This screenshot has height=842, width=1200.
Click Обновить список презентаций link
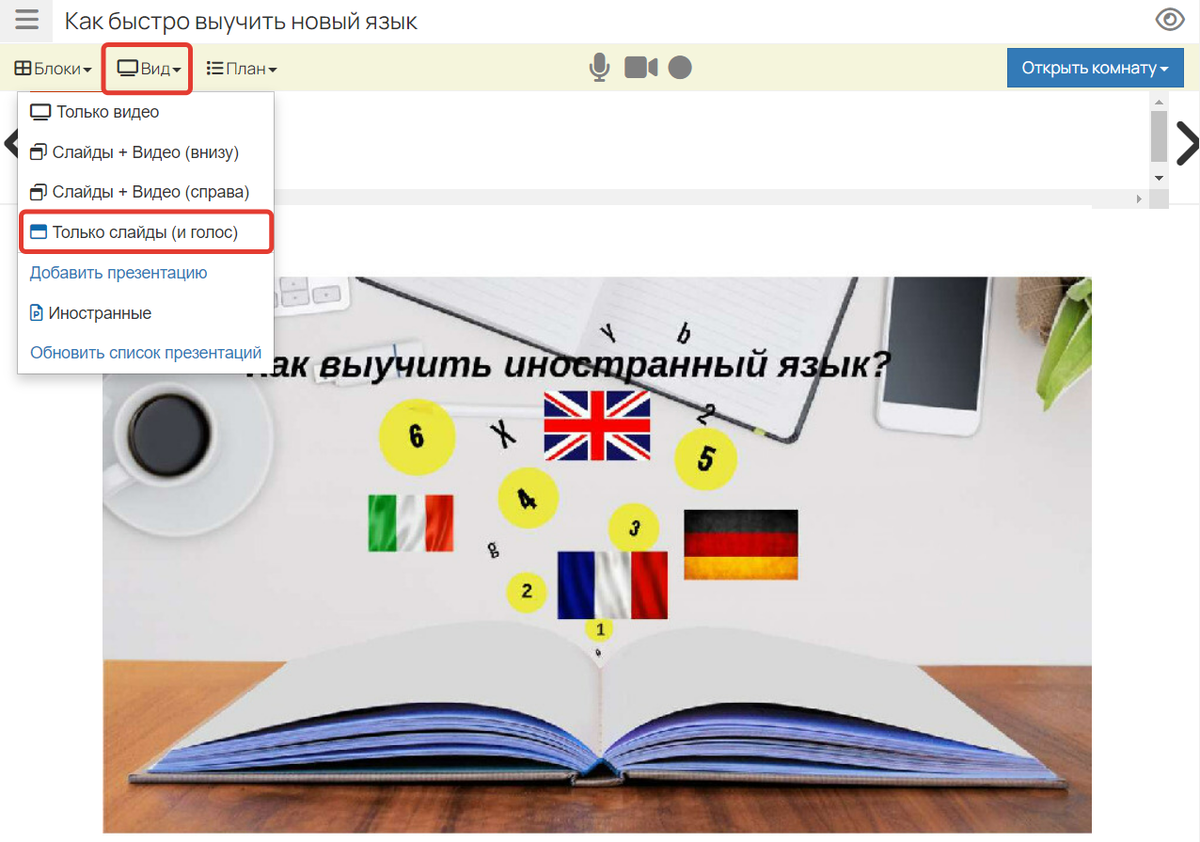145,353
